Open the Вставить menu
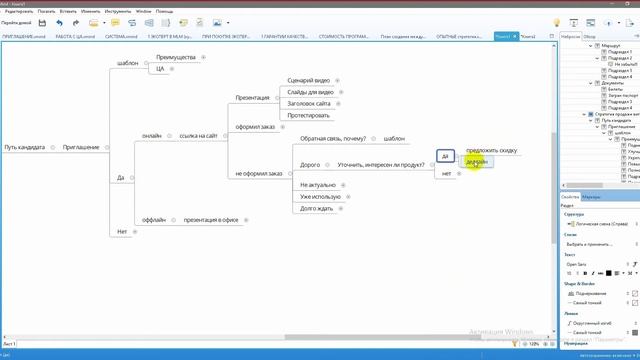This screenshot has height=360, width=640. [68, 11]
